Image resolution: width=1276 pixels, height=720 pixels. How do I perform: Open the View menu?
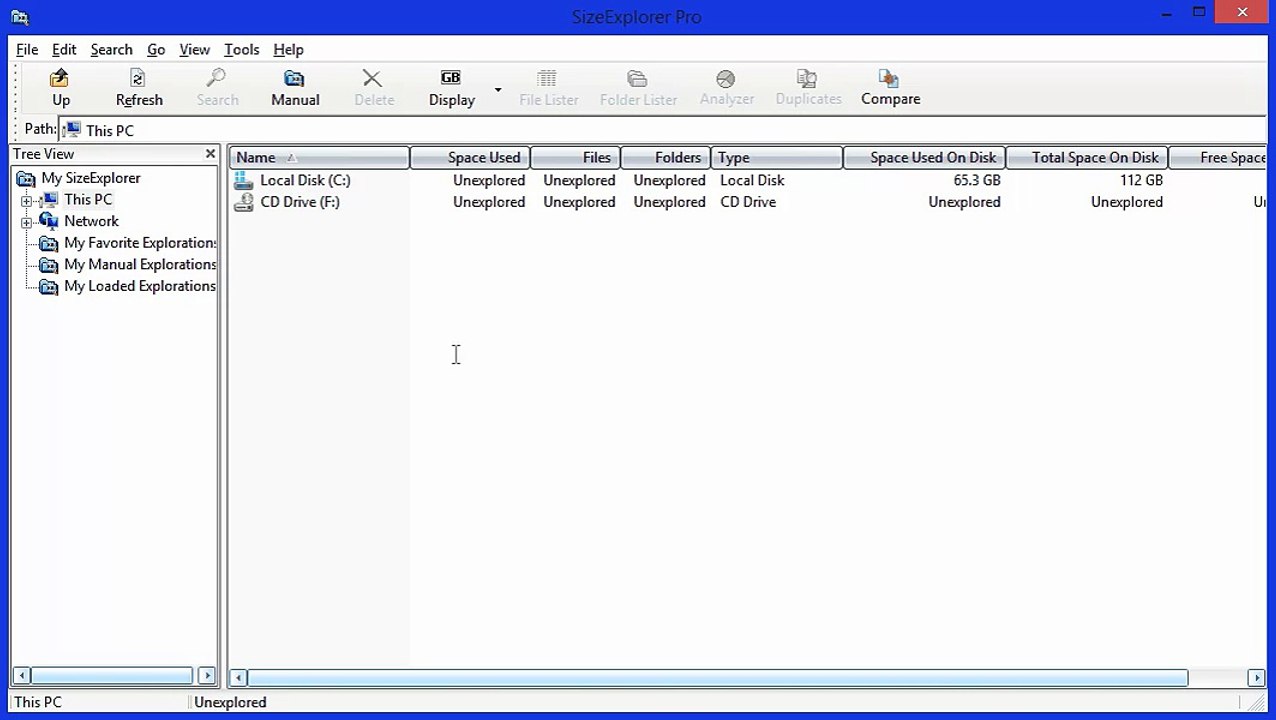[x=194, y=49]
